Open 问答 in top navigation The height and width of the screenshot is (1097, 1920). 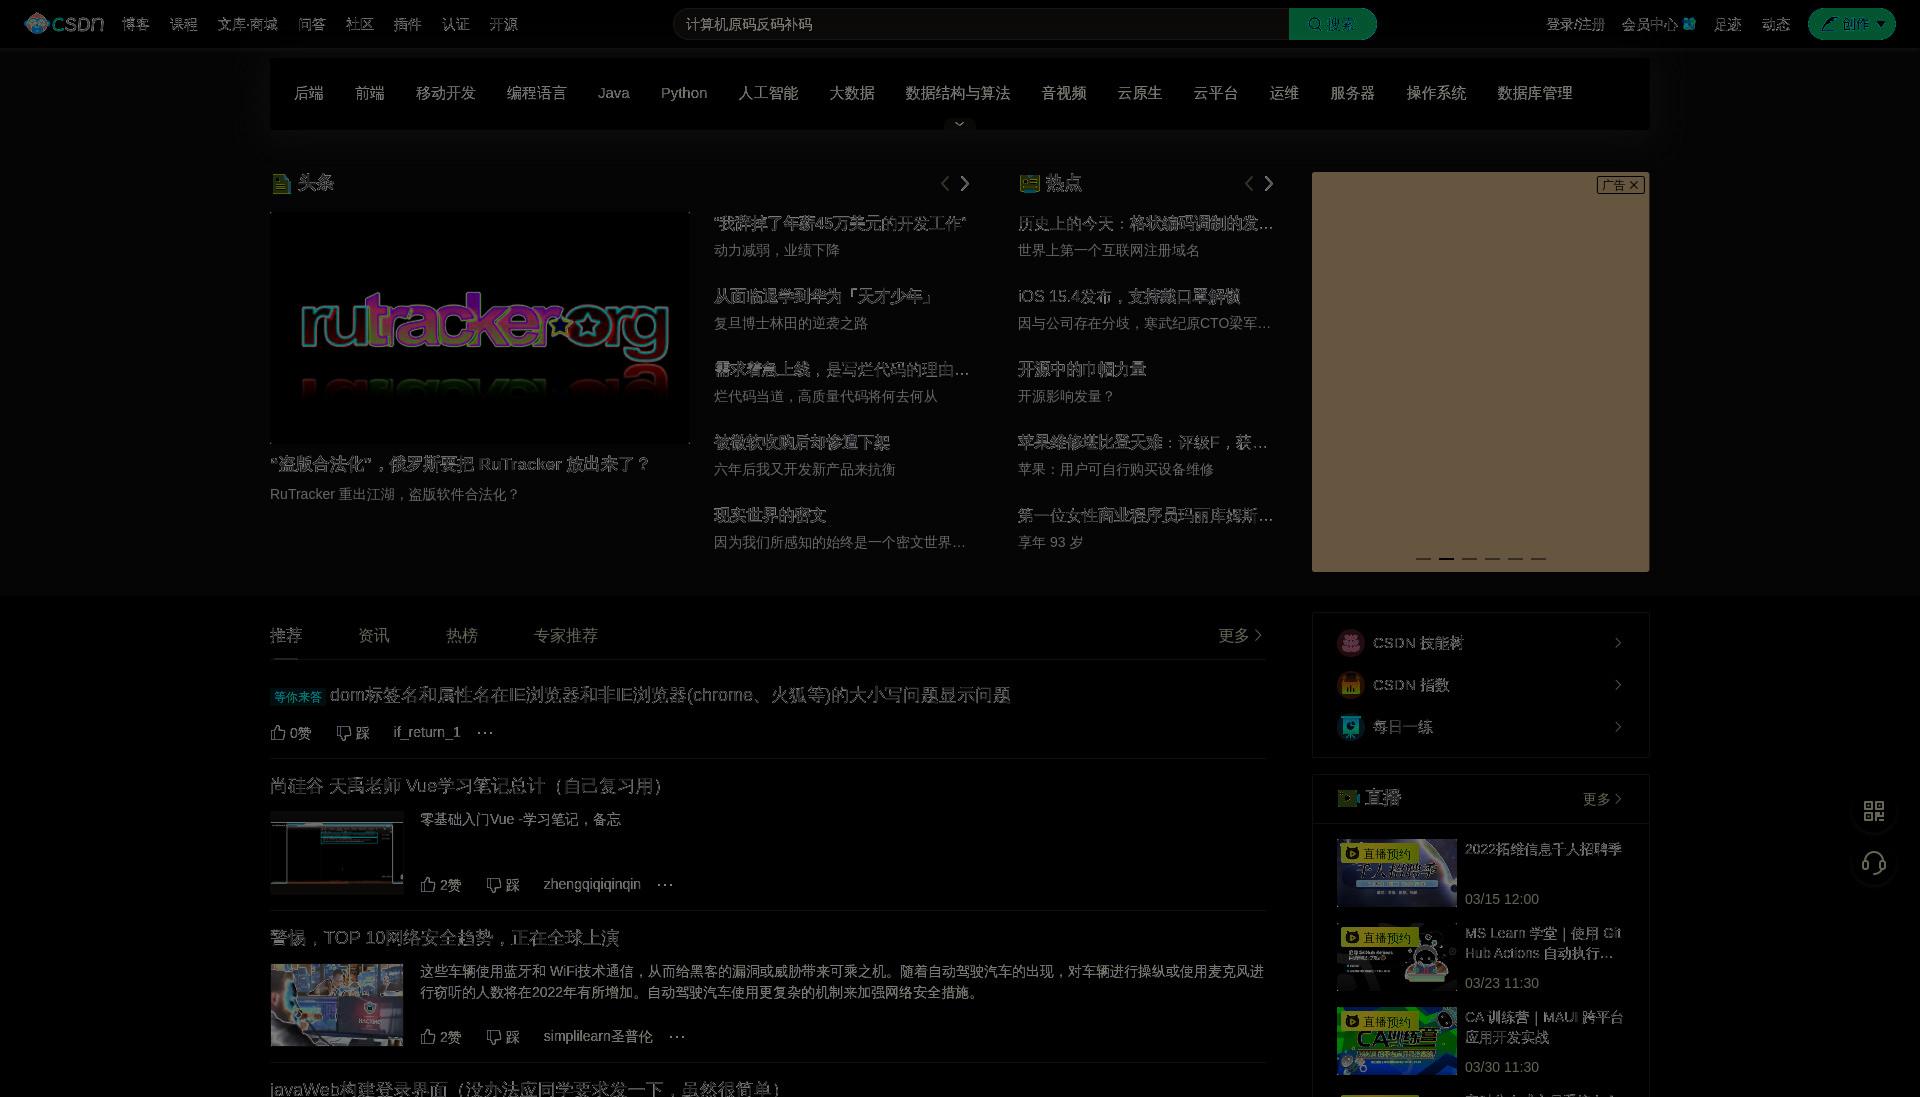[312, 24]
